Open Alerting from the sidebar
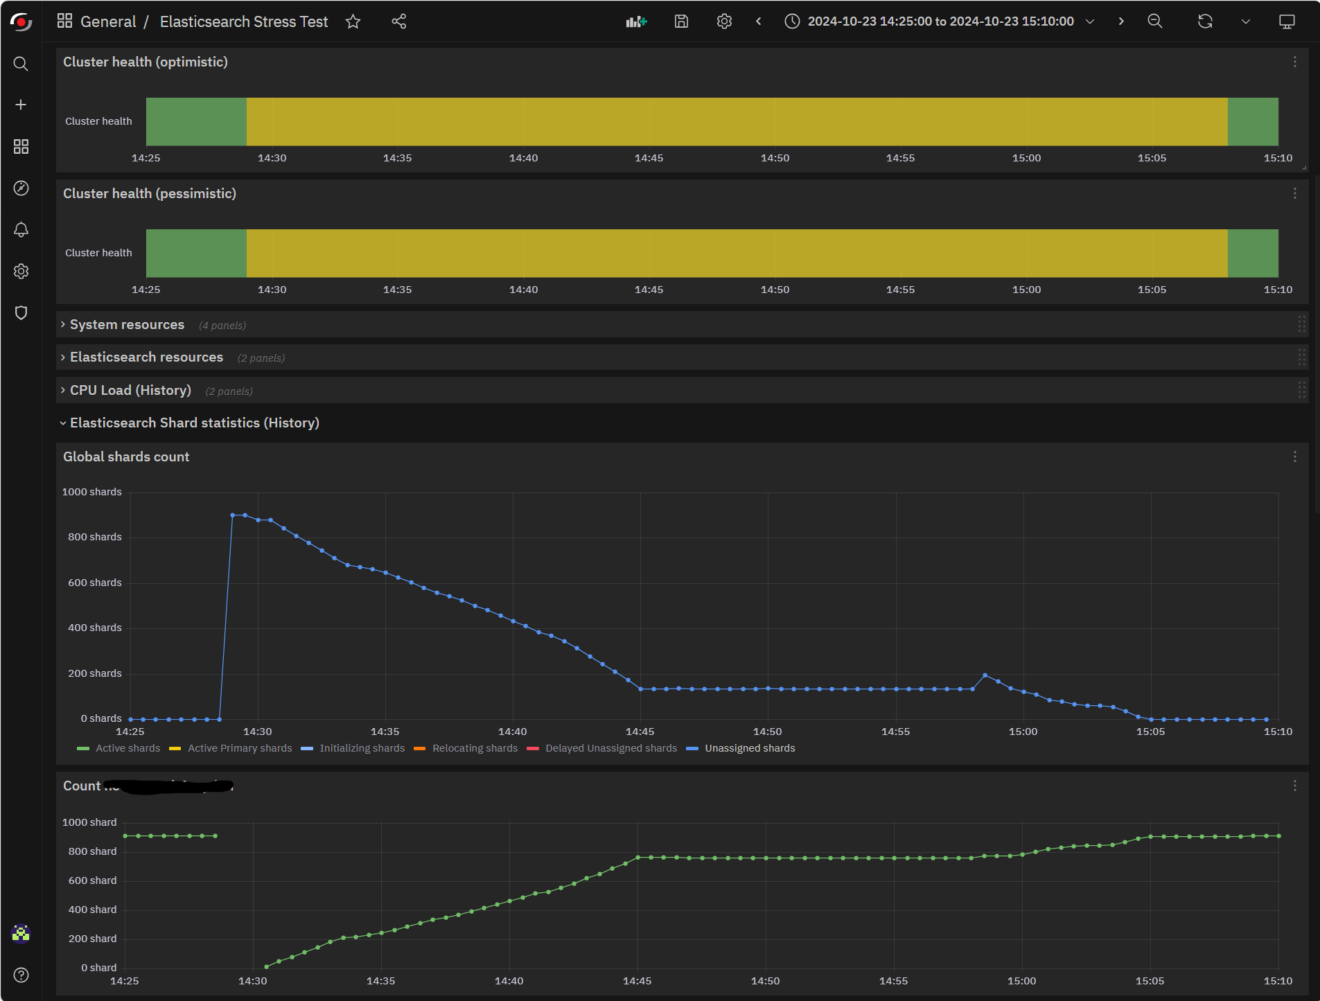Viewport: 1320px width, 1001px height. click(x=20, y=229)
